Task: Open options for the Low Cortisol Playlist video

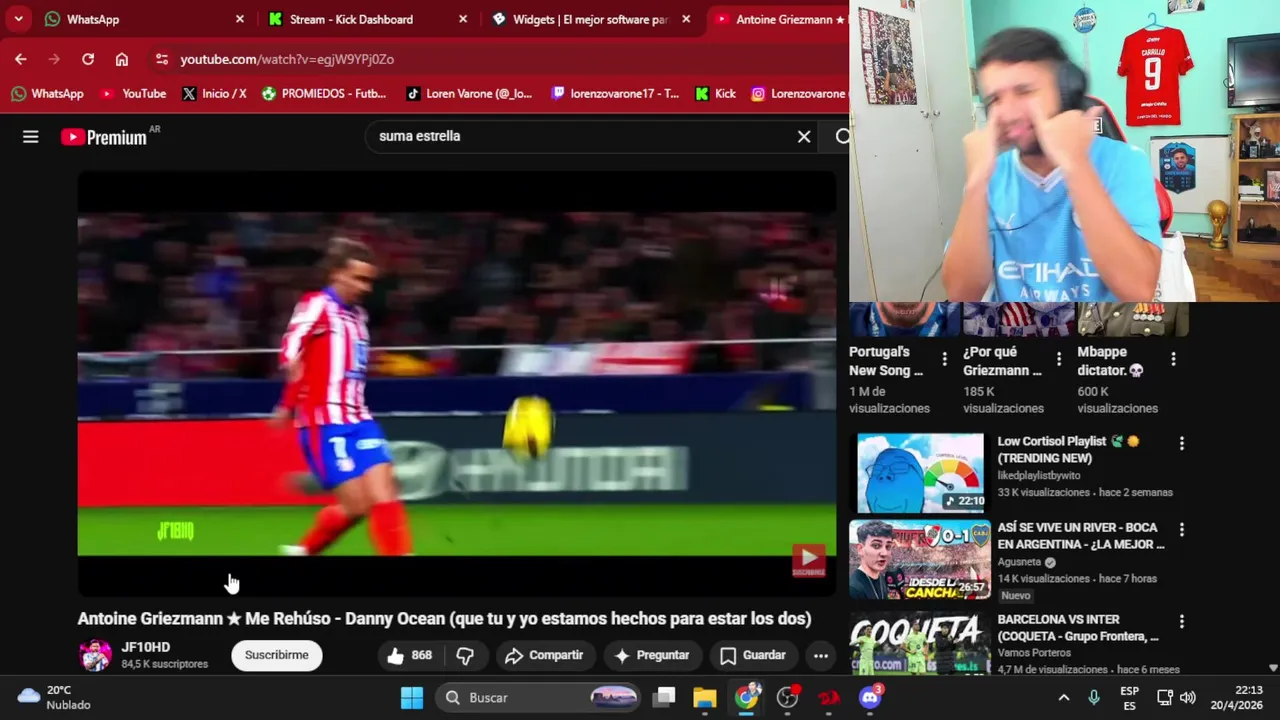Action: pos(1181,443)
